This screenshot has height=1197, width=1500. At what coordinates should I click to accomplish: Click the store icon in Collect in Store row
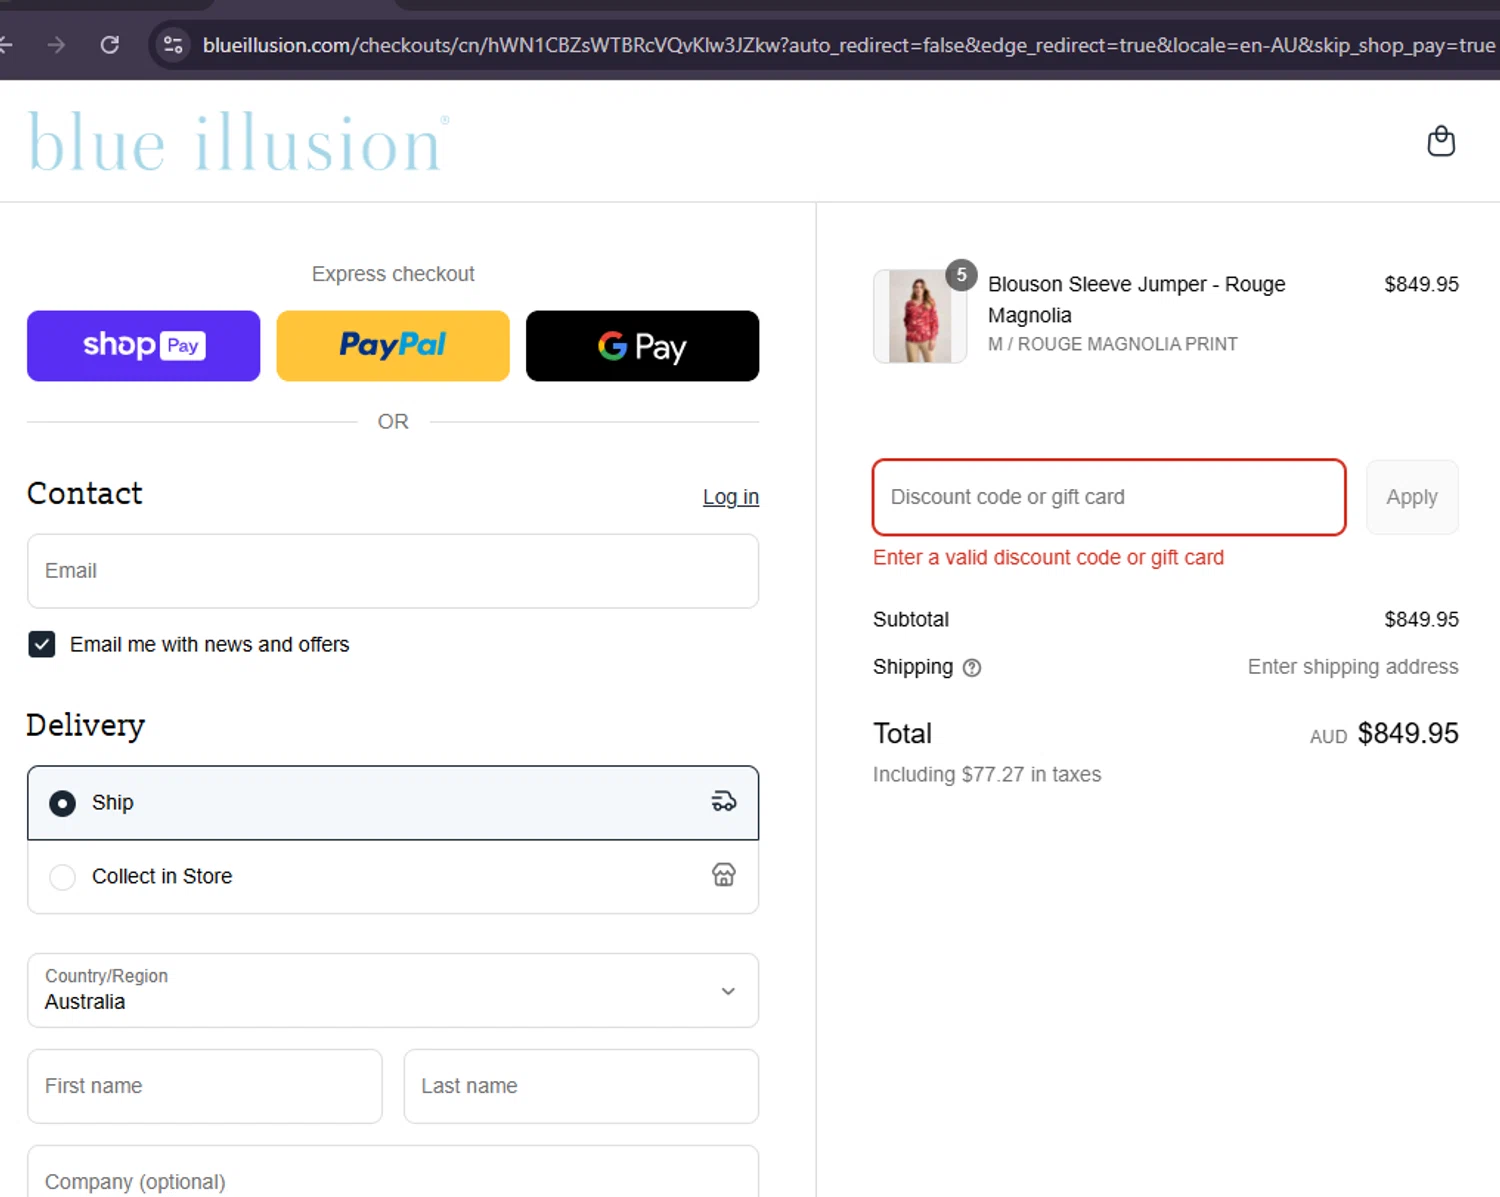click(724, 875)
